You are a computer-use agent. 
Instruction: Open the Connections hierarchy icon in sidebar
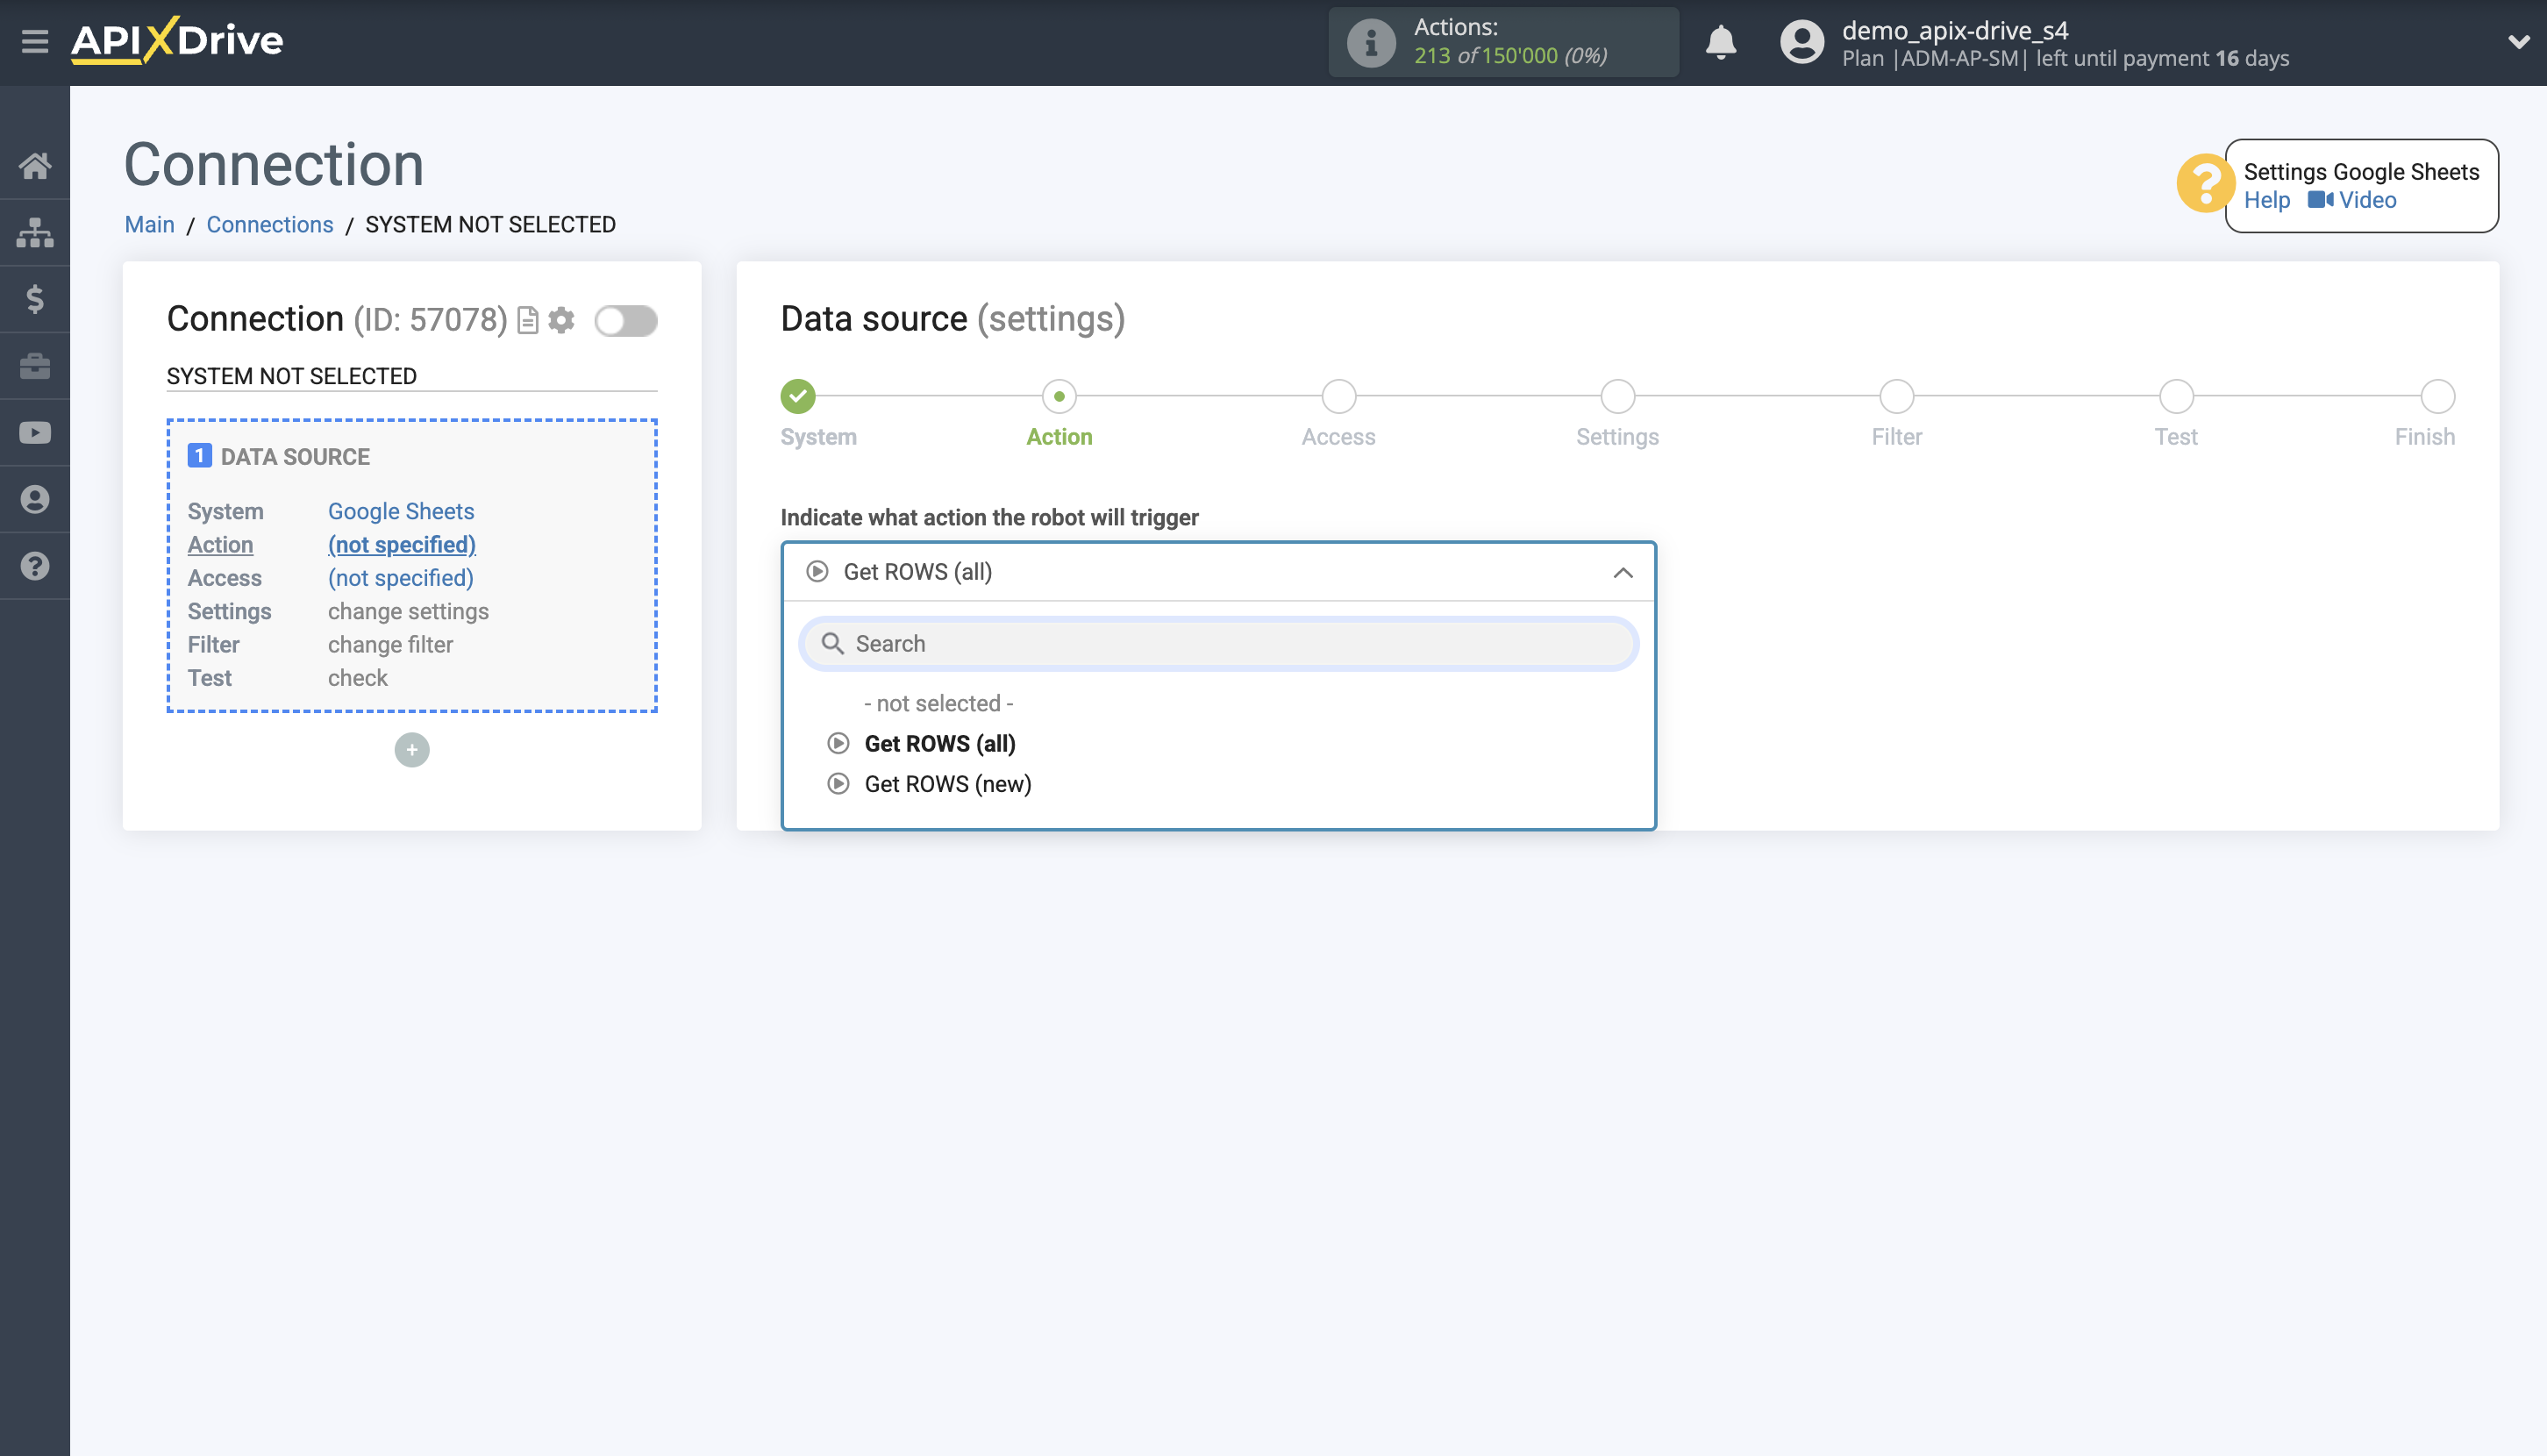(36, 232)
